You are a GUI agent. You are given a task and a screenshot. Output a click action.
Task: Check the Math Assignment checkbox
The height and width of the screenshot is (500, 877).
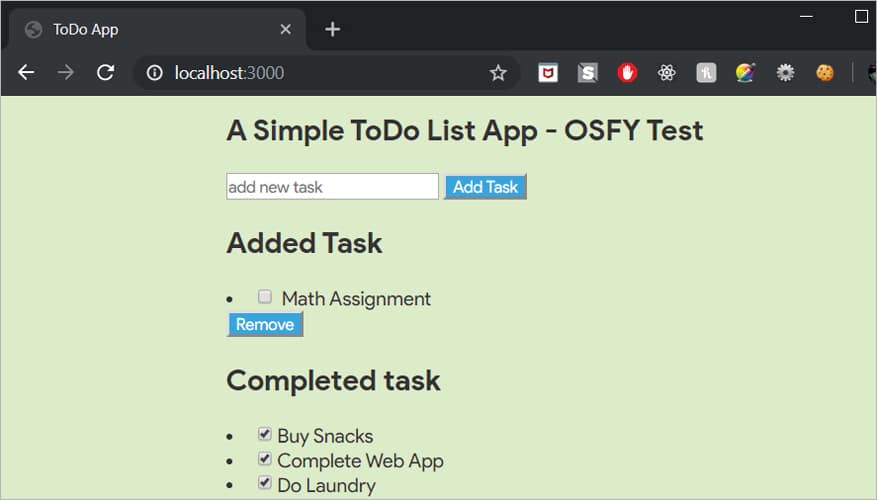[x=265, y=296]
